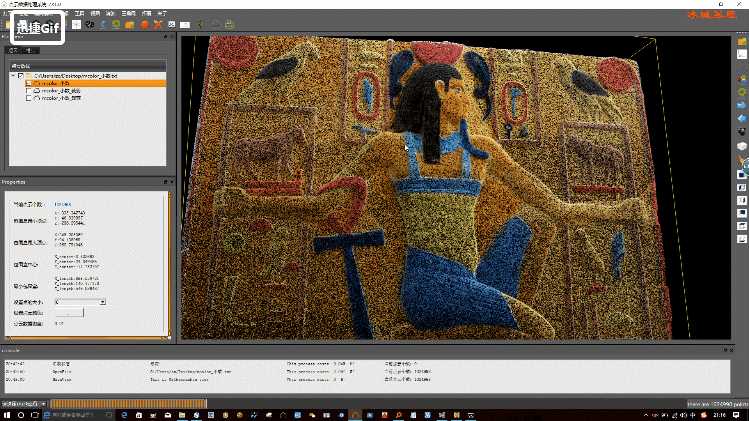Click the blue diamond icon in right sidebar
The height and width of the screenshot is (421, 749).
pos(742,118)
